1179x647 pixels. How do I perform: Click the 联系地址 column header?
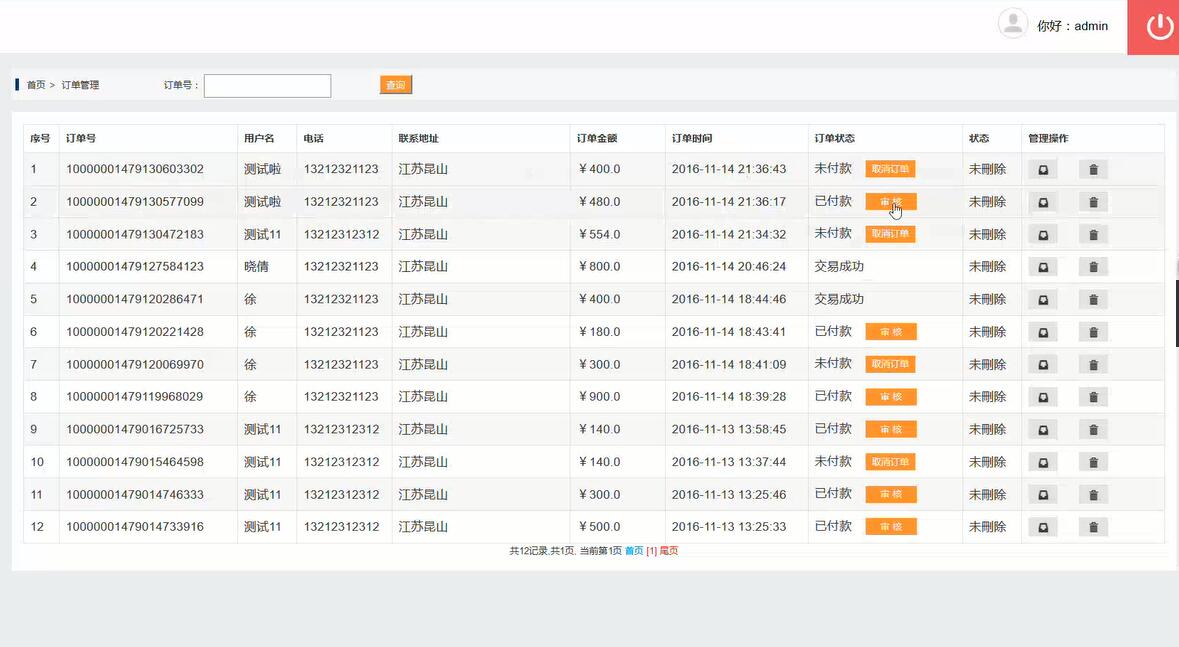point(419,138)
